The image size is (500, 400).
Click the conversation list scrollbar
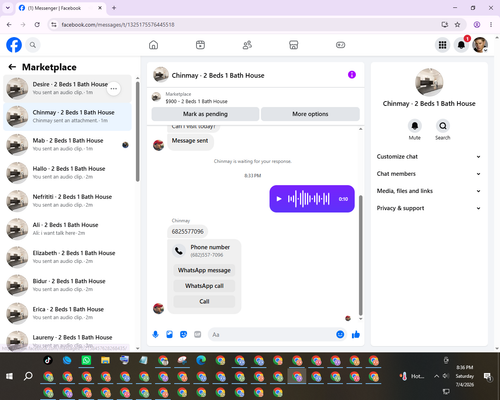137,132
